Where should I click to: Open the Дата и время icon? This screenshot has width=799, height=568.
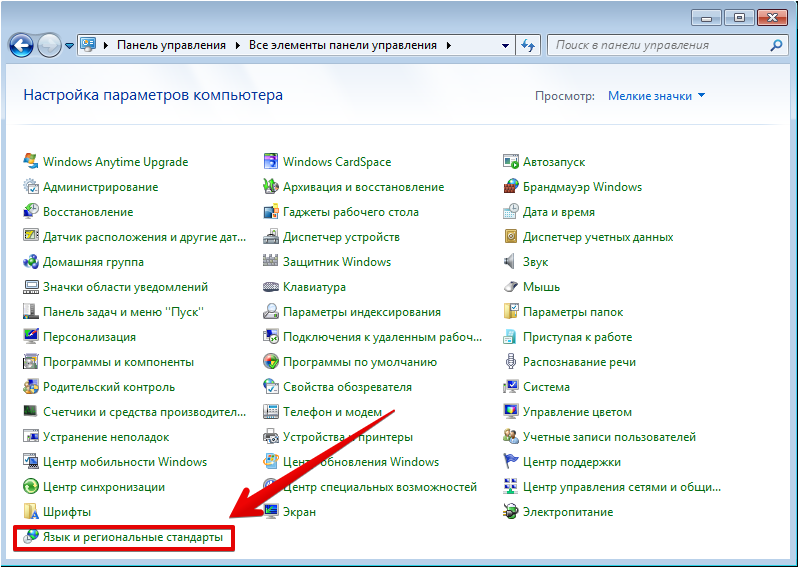pyautogui.click(x=511, y=211)
